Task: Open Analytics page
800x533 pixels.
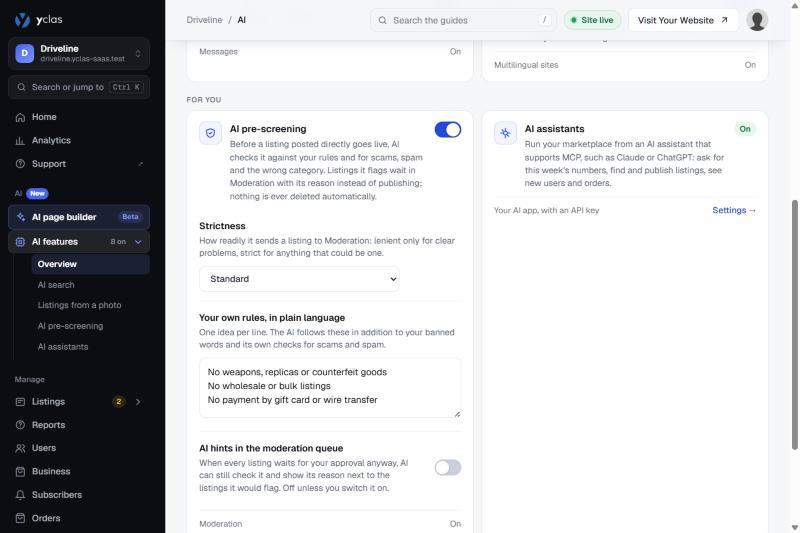Action: (x=79, y=140)
